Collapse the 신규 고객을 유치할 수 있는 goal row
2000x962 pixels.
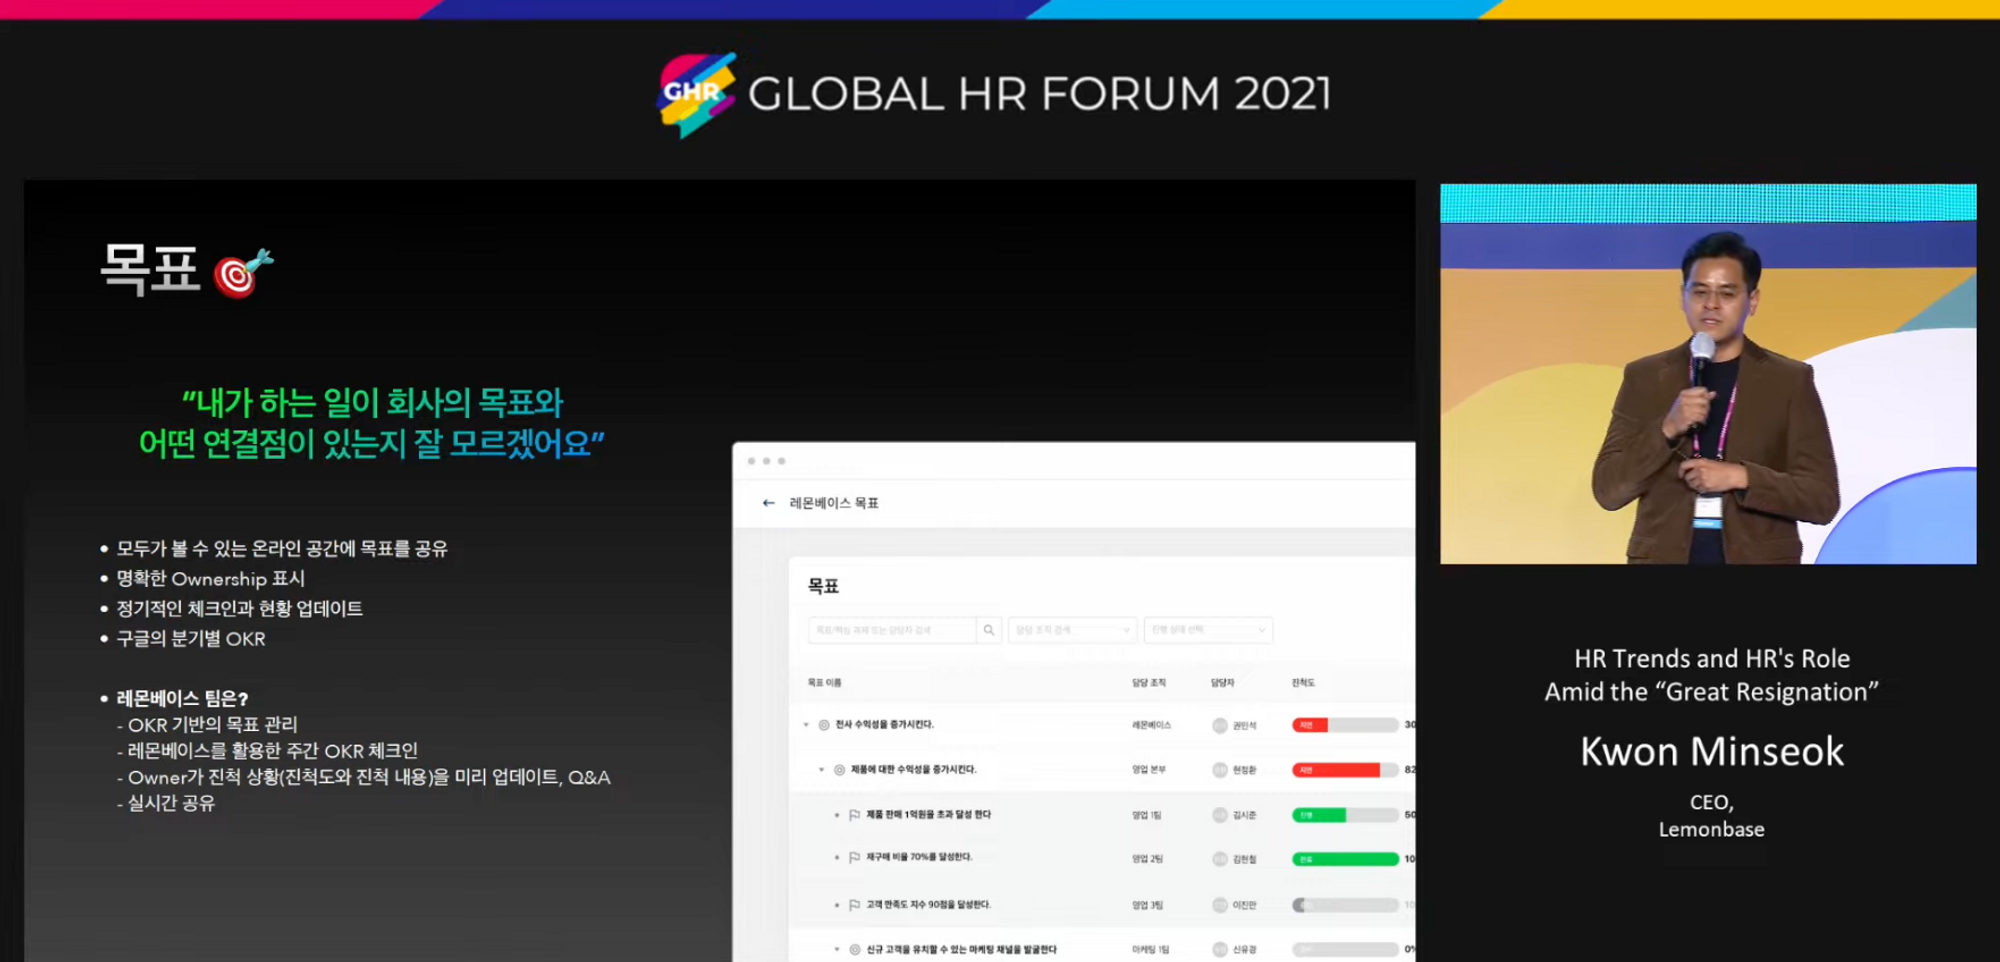pyautogui.click(x=837, y=950)
